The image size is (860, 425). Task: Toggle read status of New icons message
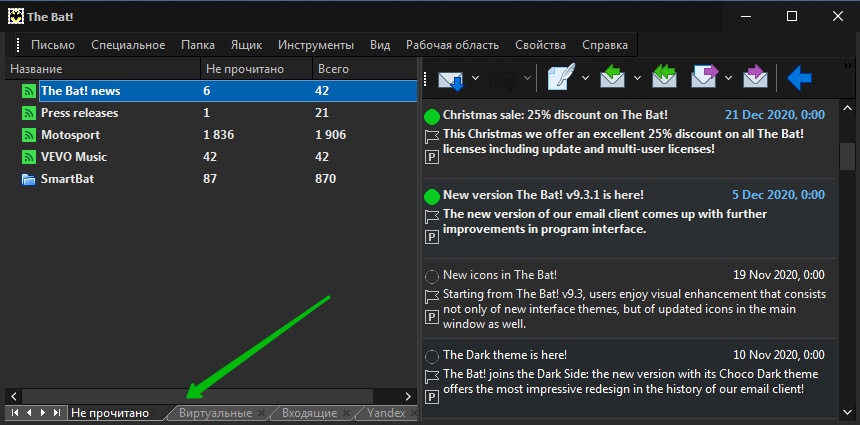[432, 276]
